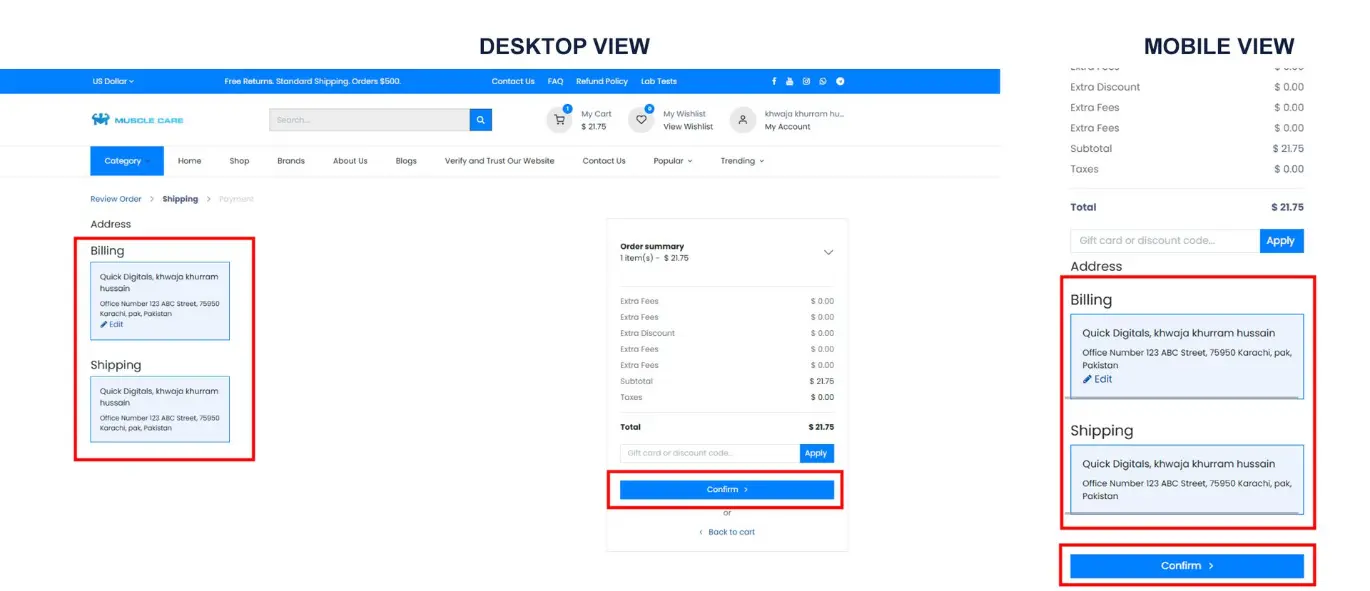1370x591 pixels.
Task: Open the Instagram profile icon
Action: point(806,81)
